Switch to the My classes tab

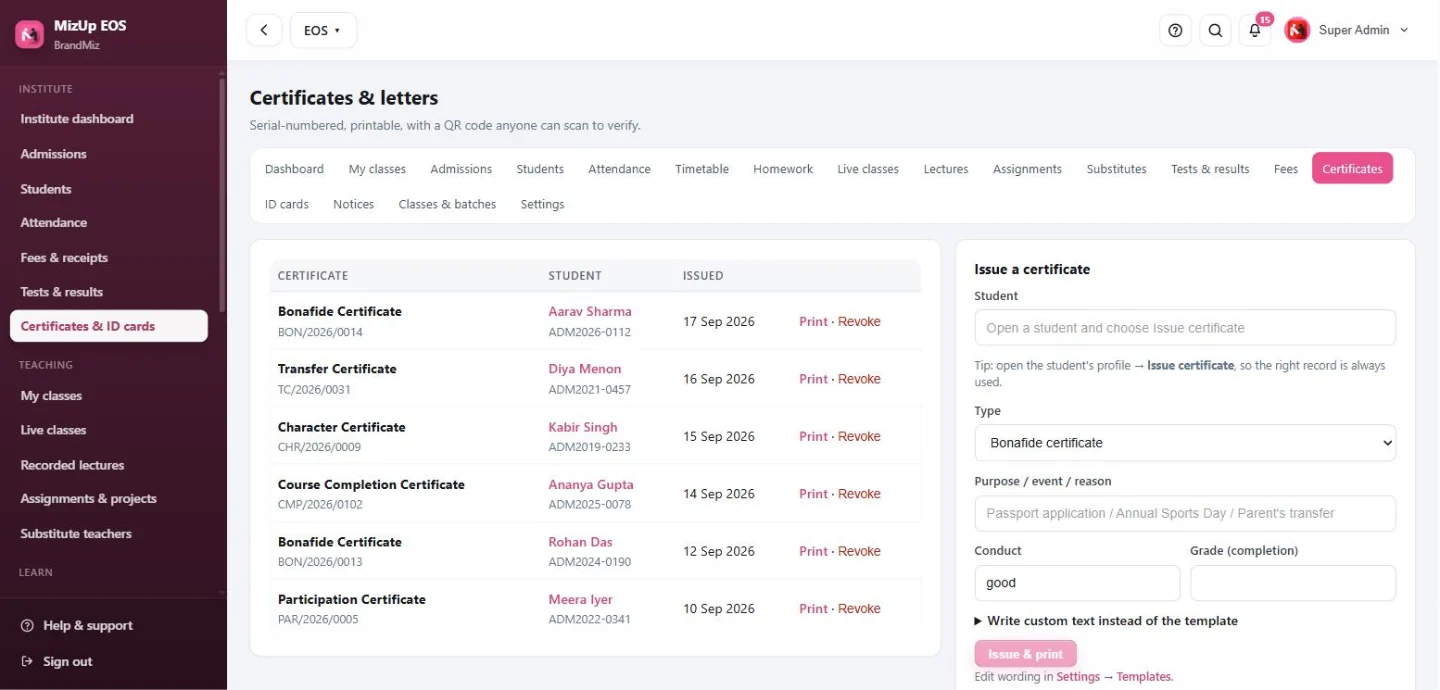(x=377, y=169)
